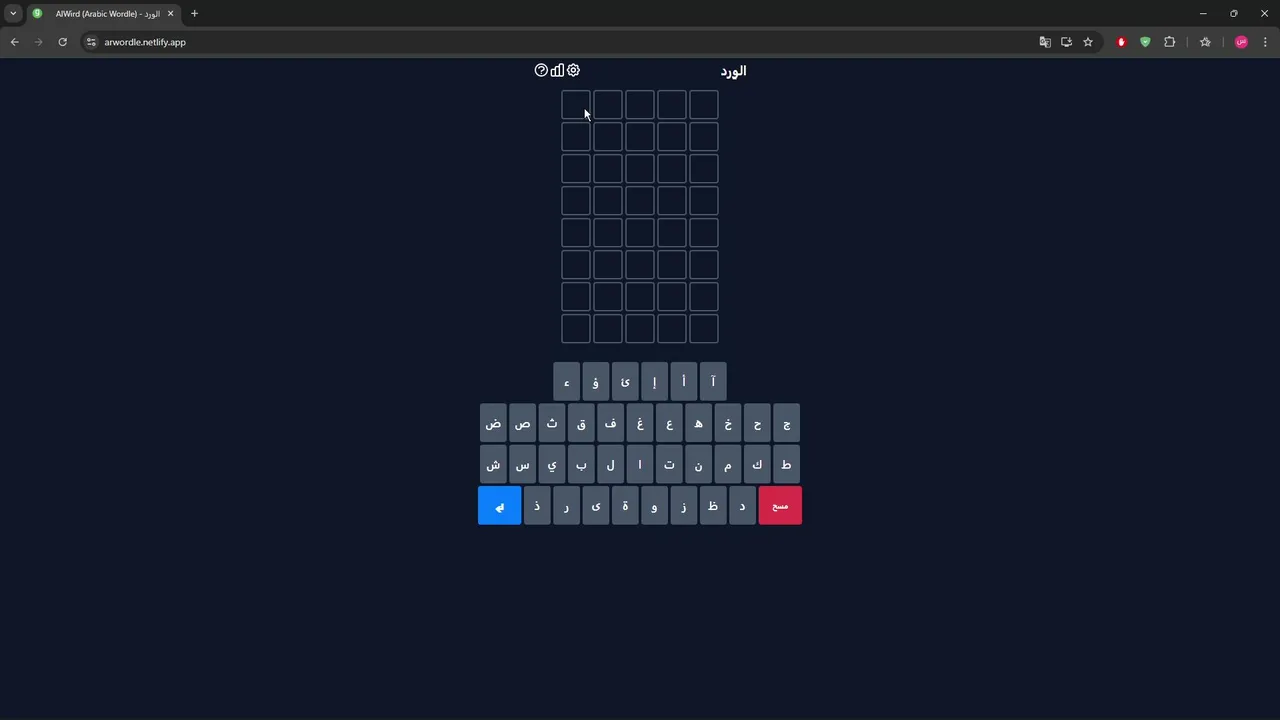
Task: Click the ك key on keyboard
Action: (757, 465)
